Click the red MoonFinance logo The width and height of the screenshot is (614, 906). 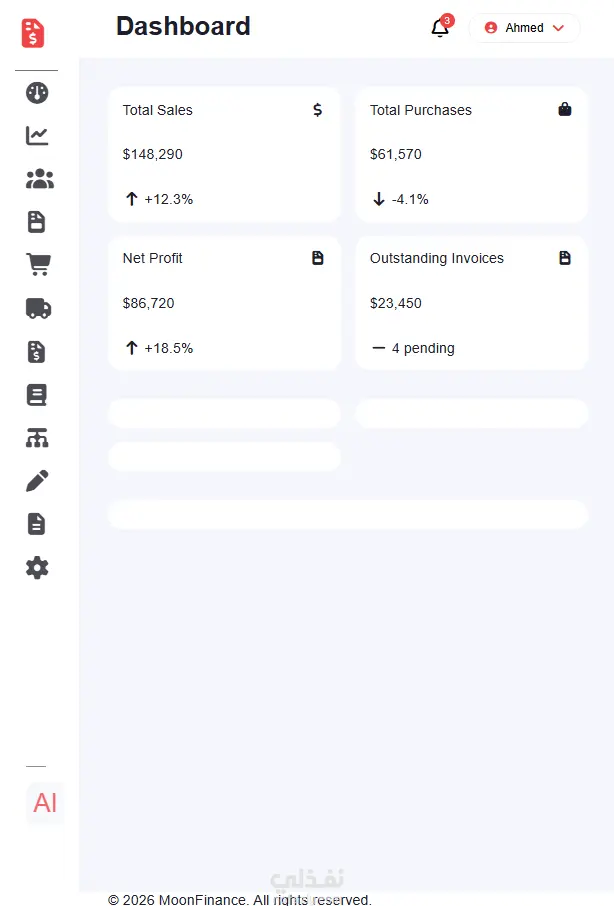(33, 33)
